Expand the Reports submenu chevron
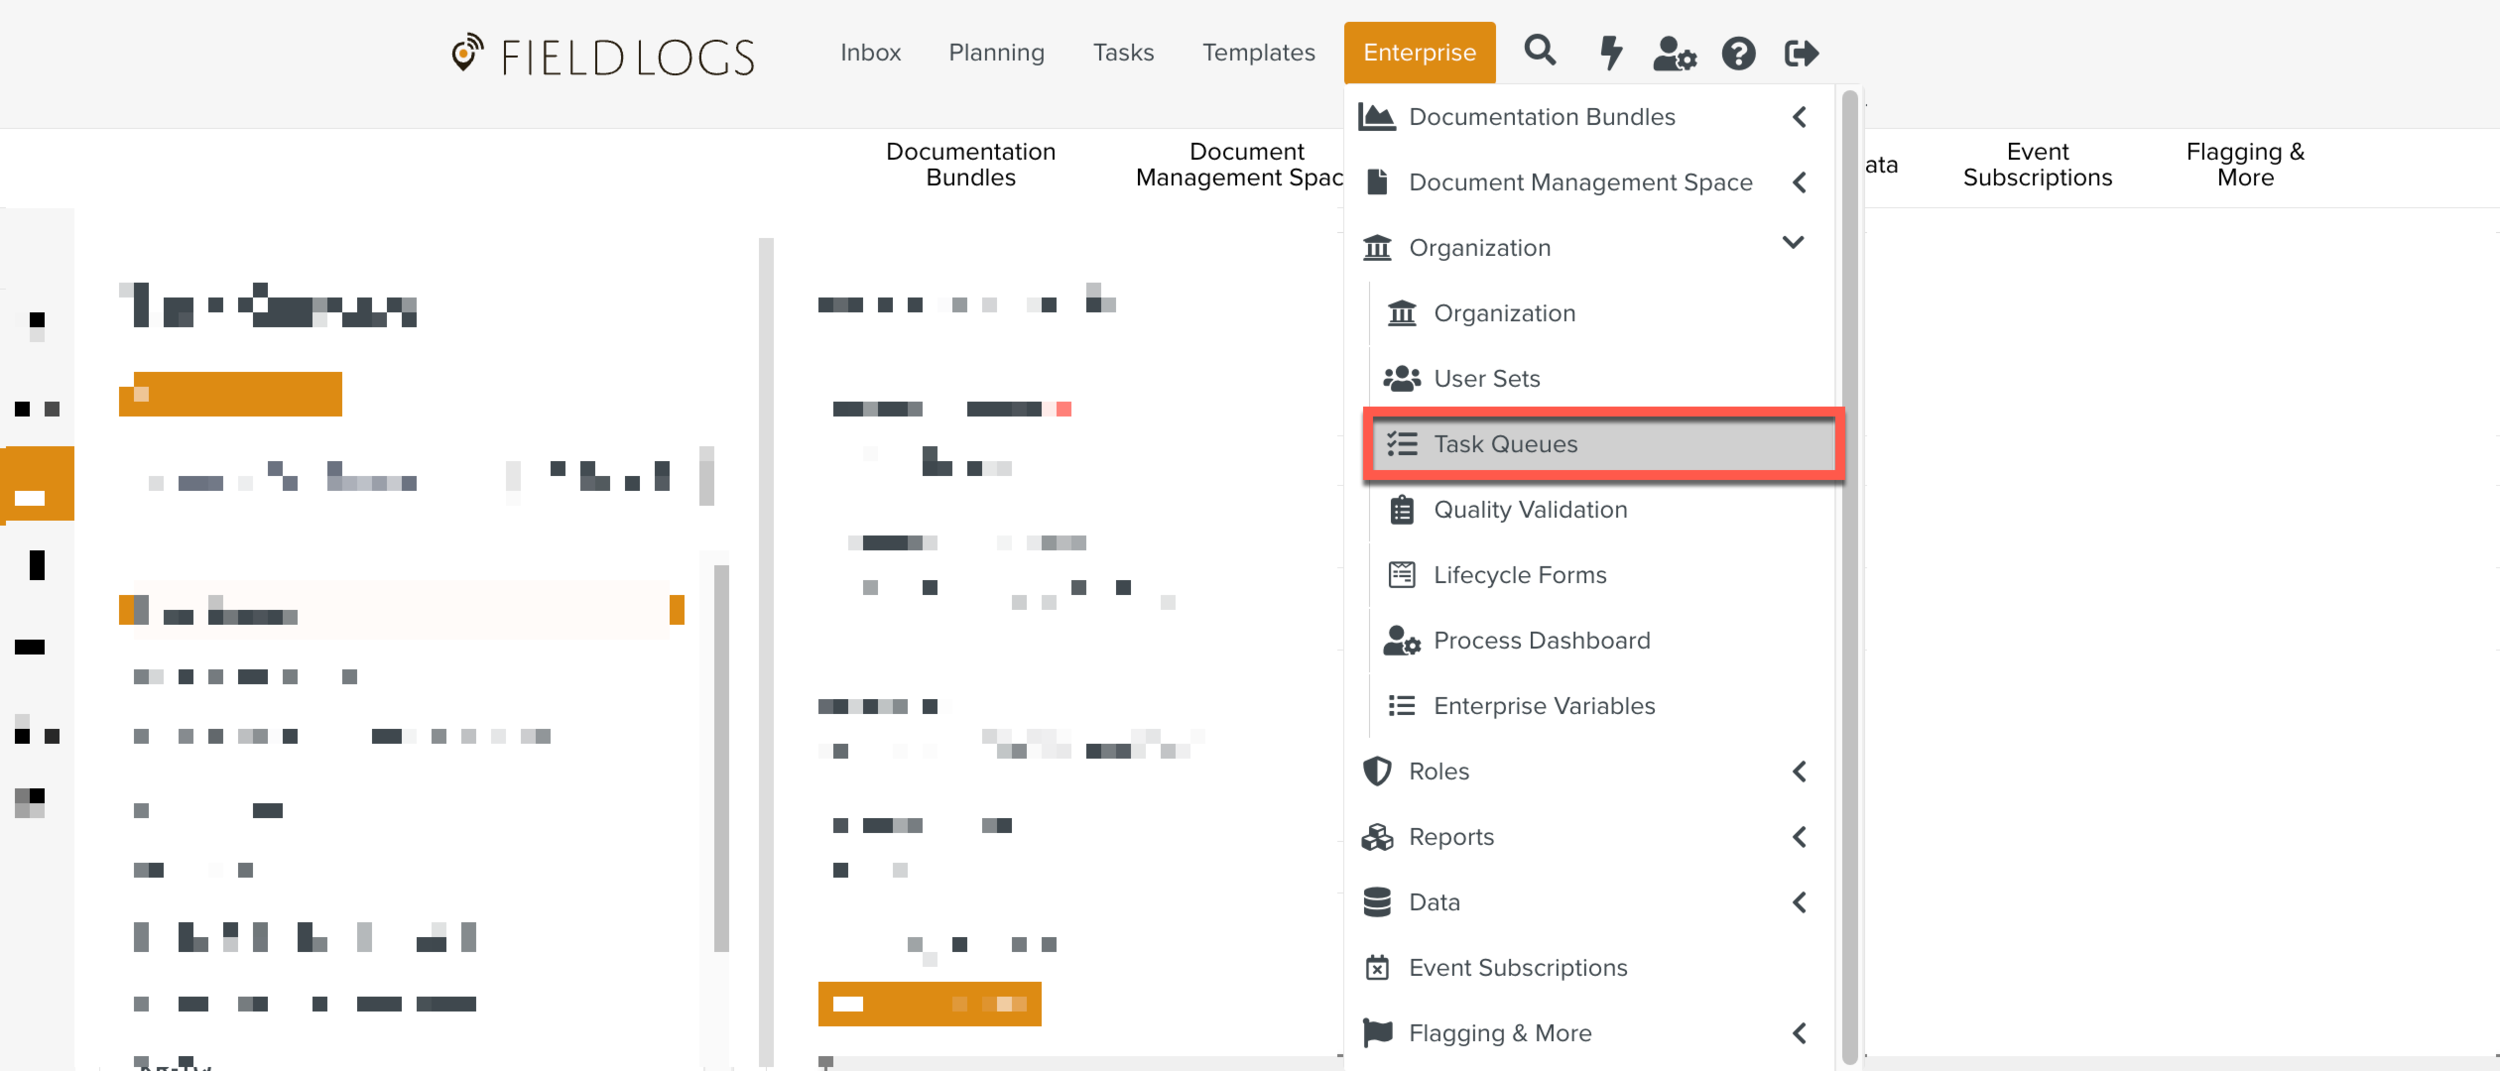The height and width of the screenshot is (1071, 2500). [1799, 837]
